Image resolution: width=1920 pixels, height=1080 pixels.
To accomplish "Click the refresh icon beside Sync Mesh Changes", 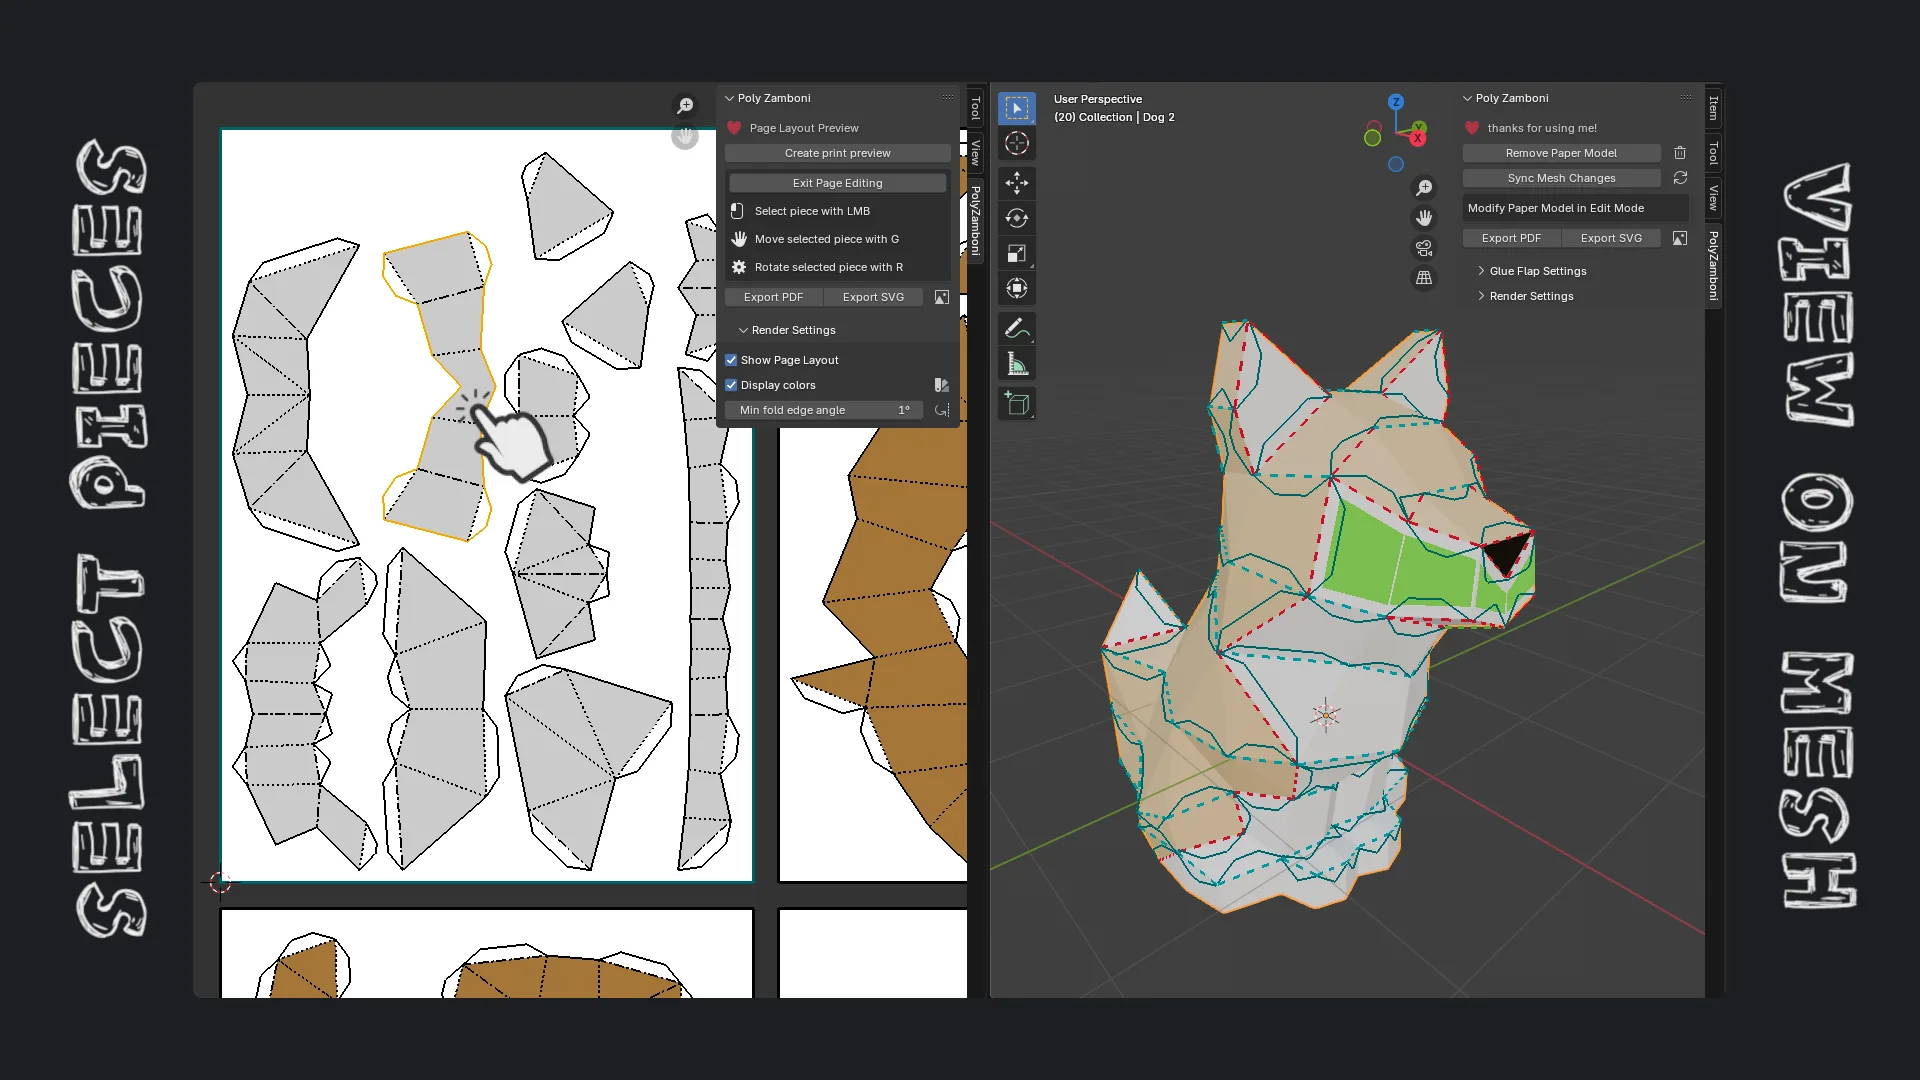I will 1680,178.
